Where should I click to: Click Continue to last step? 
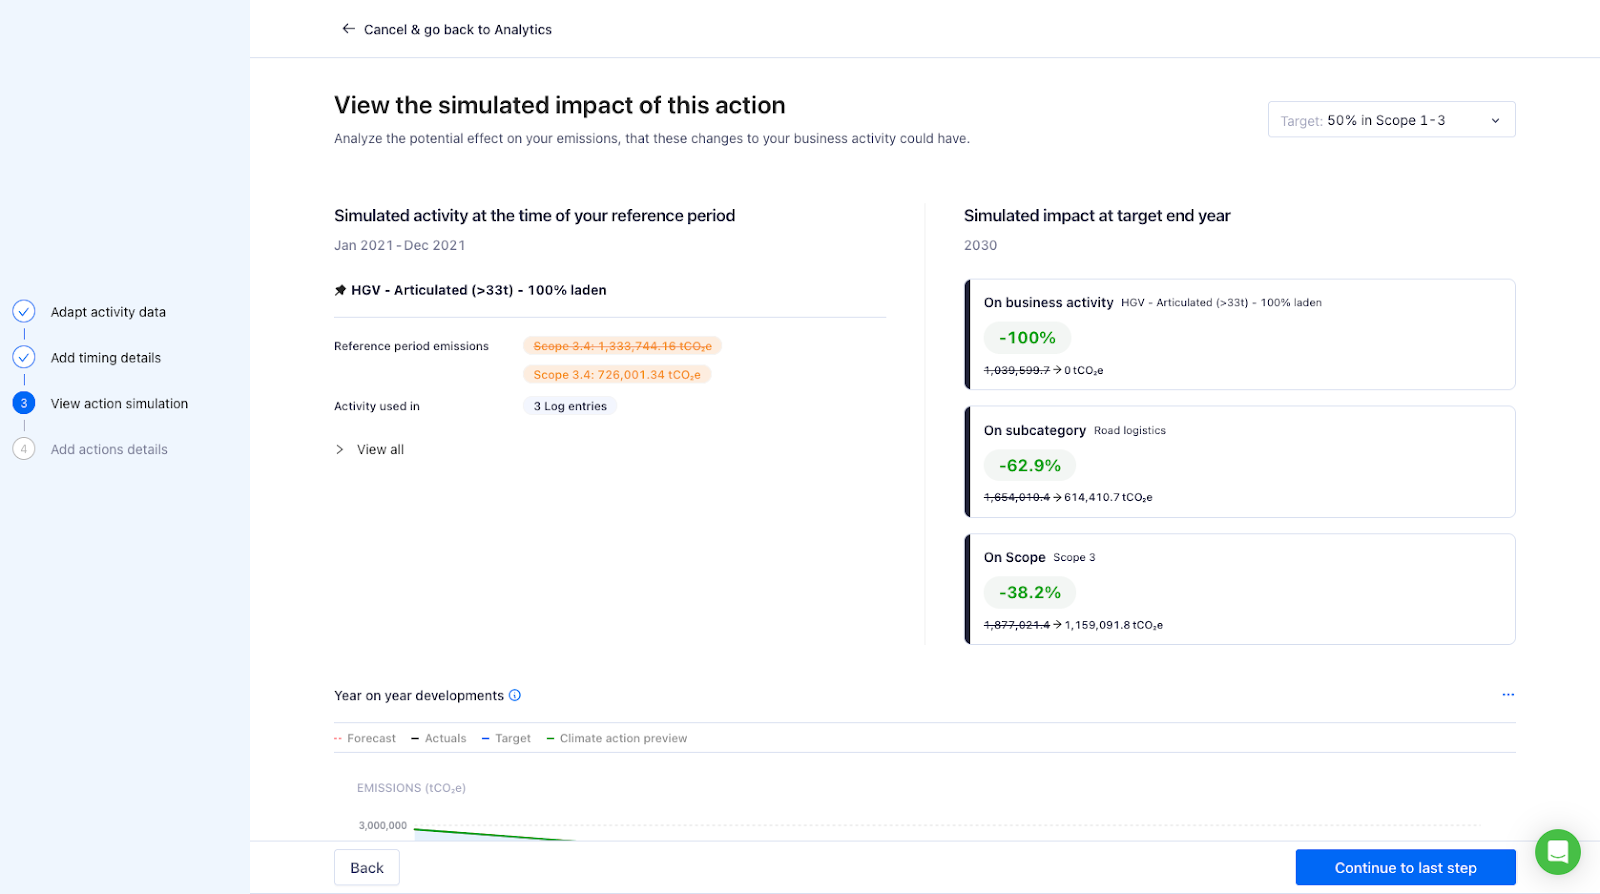point(1405,868)
